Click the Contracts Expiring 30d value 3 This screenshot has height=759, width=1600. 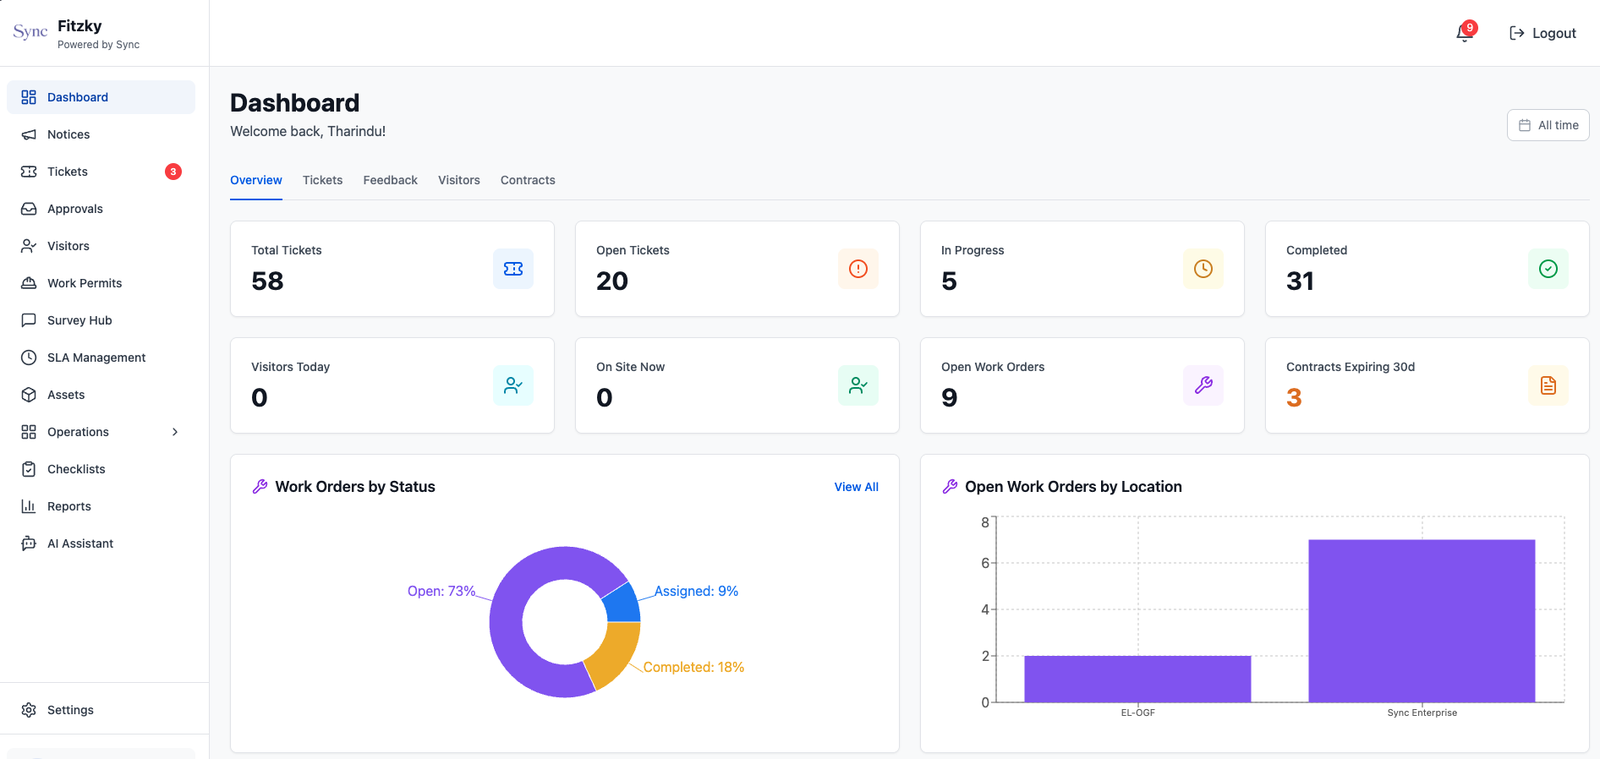tap(1294, 398)
